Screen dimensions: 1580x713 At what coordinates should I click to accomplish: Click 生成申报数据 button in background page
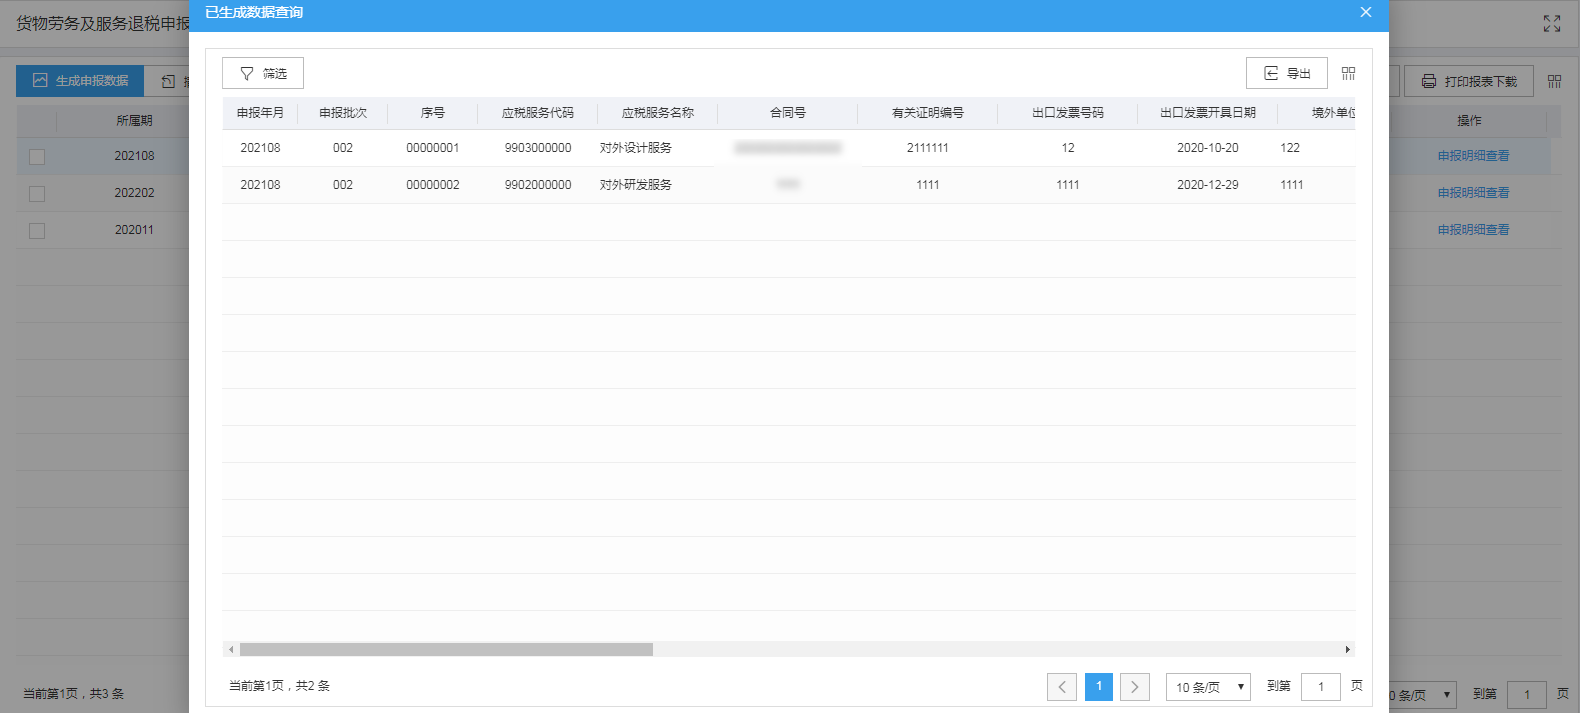(80, 81)
